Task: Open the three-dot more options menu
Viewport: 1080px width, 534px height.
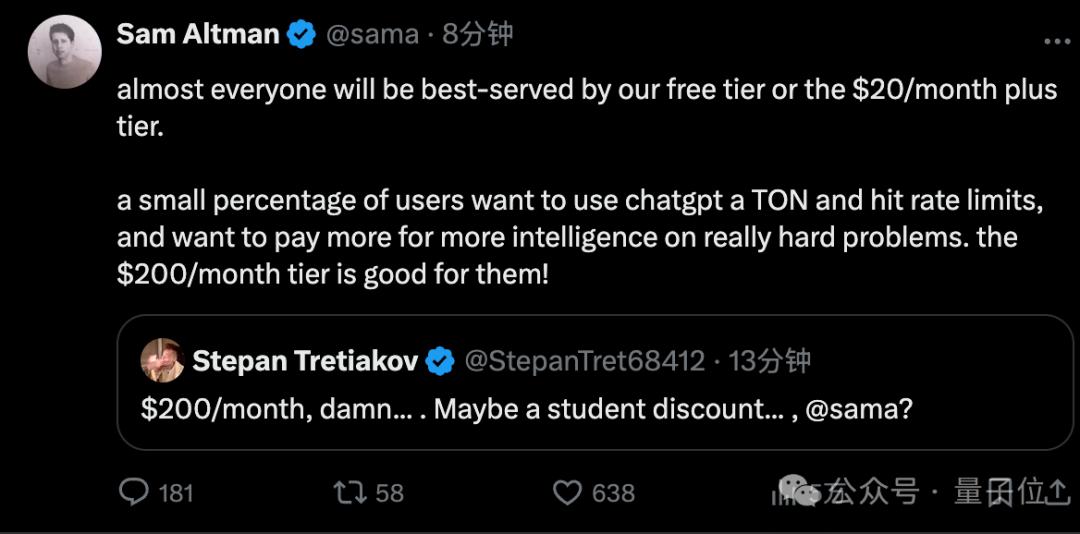Action: click(1056, 40)
